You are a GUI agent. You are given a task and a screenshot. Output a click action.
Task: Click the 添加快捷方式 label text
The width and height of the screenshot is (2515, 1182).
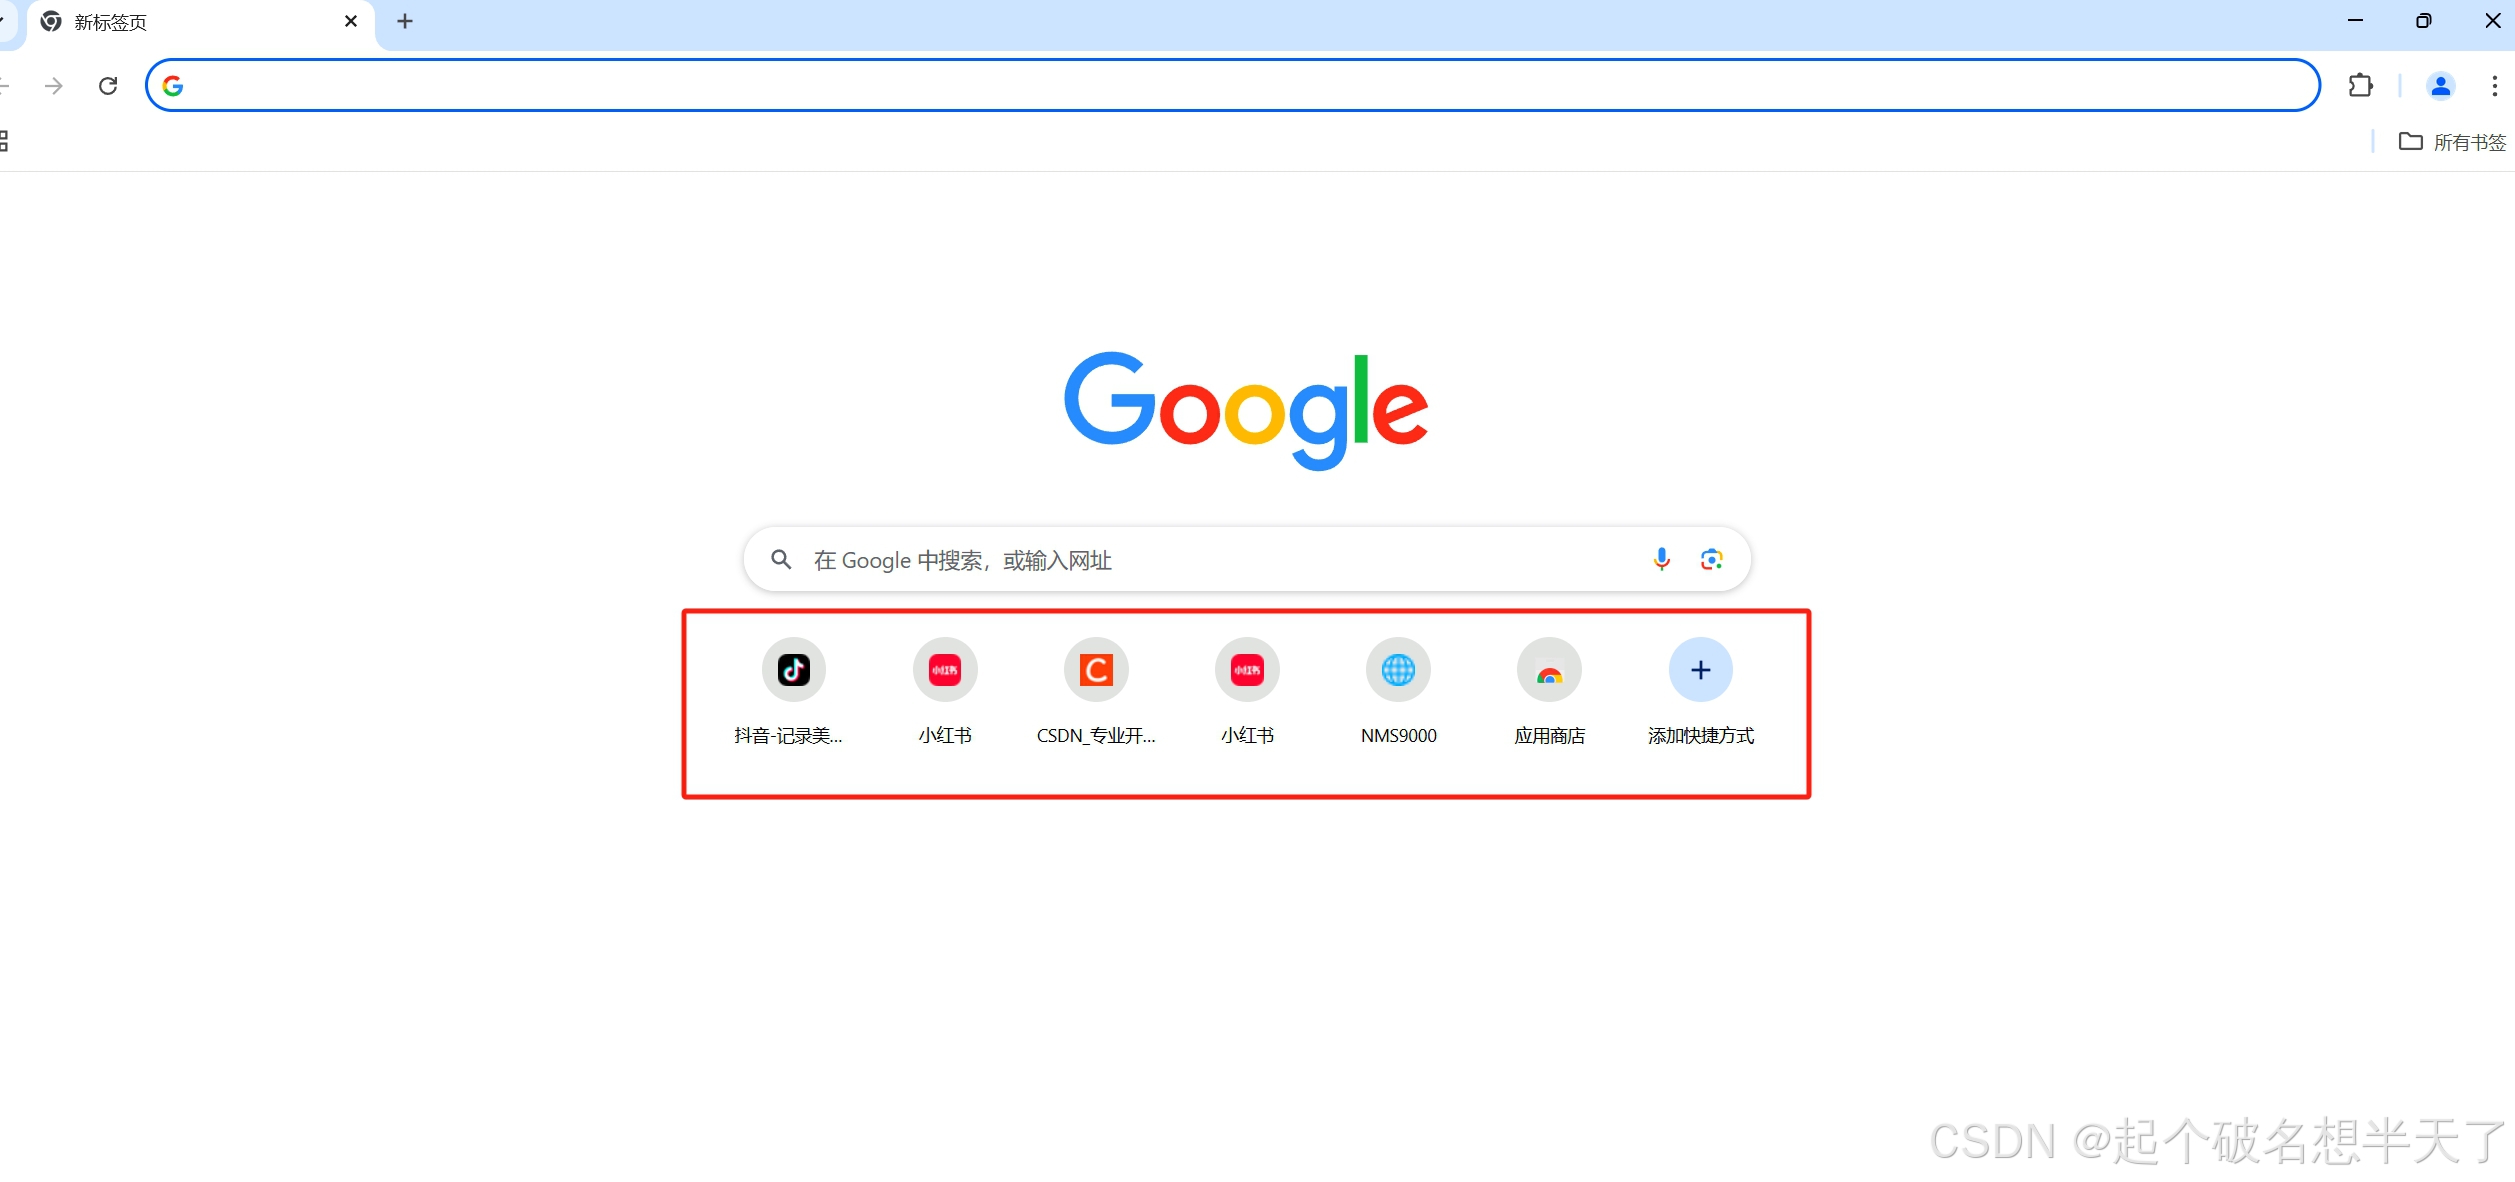pos(1700,736)
